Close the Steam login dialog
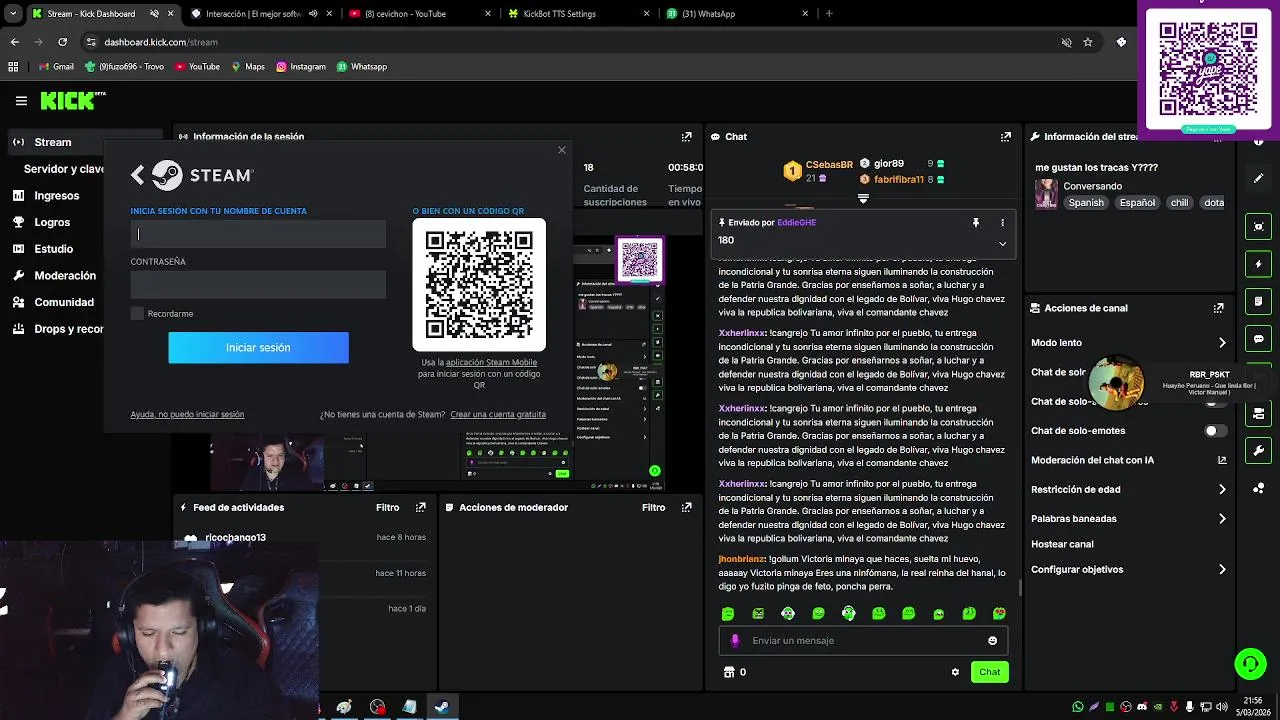The width and height of the screenshot is (1280, 720). tap(562, 150)
